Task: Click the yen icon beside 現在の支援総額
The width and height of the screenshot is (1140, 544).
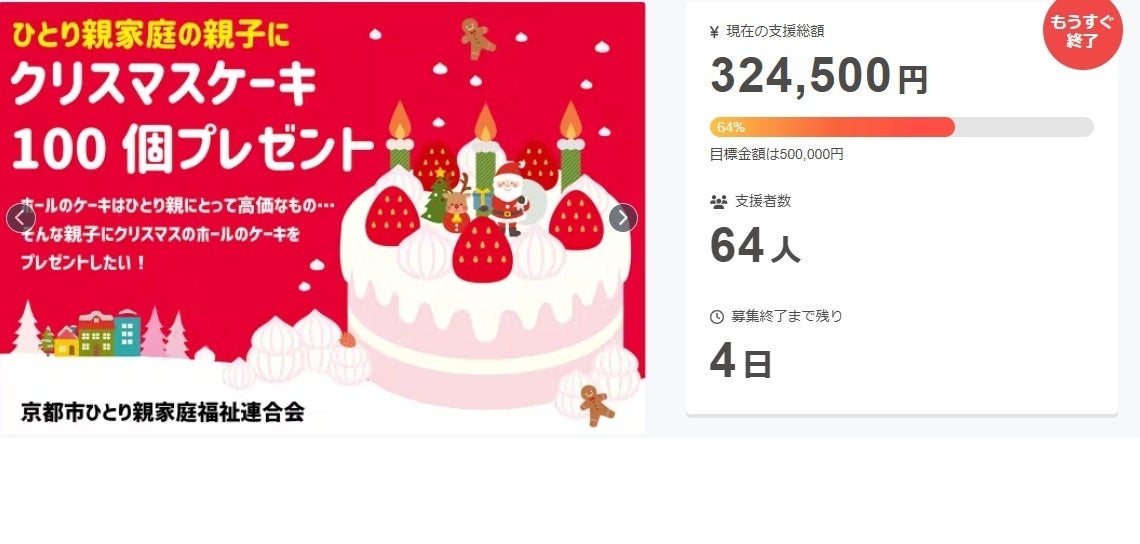Action: [x=714, y=31]
